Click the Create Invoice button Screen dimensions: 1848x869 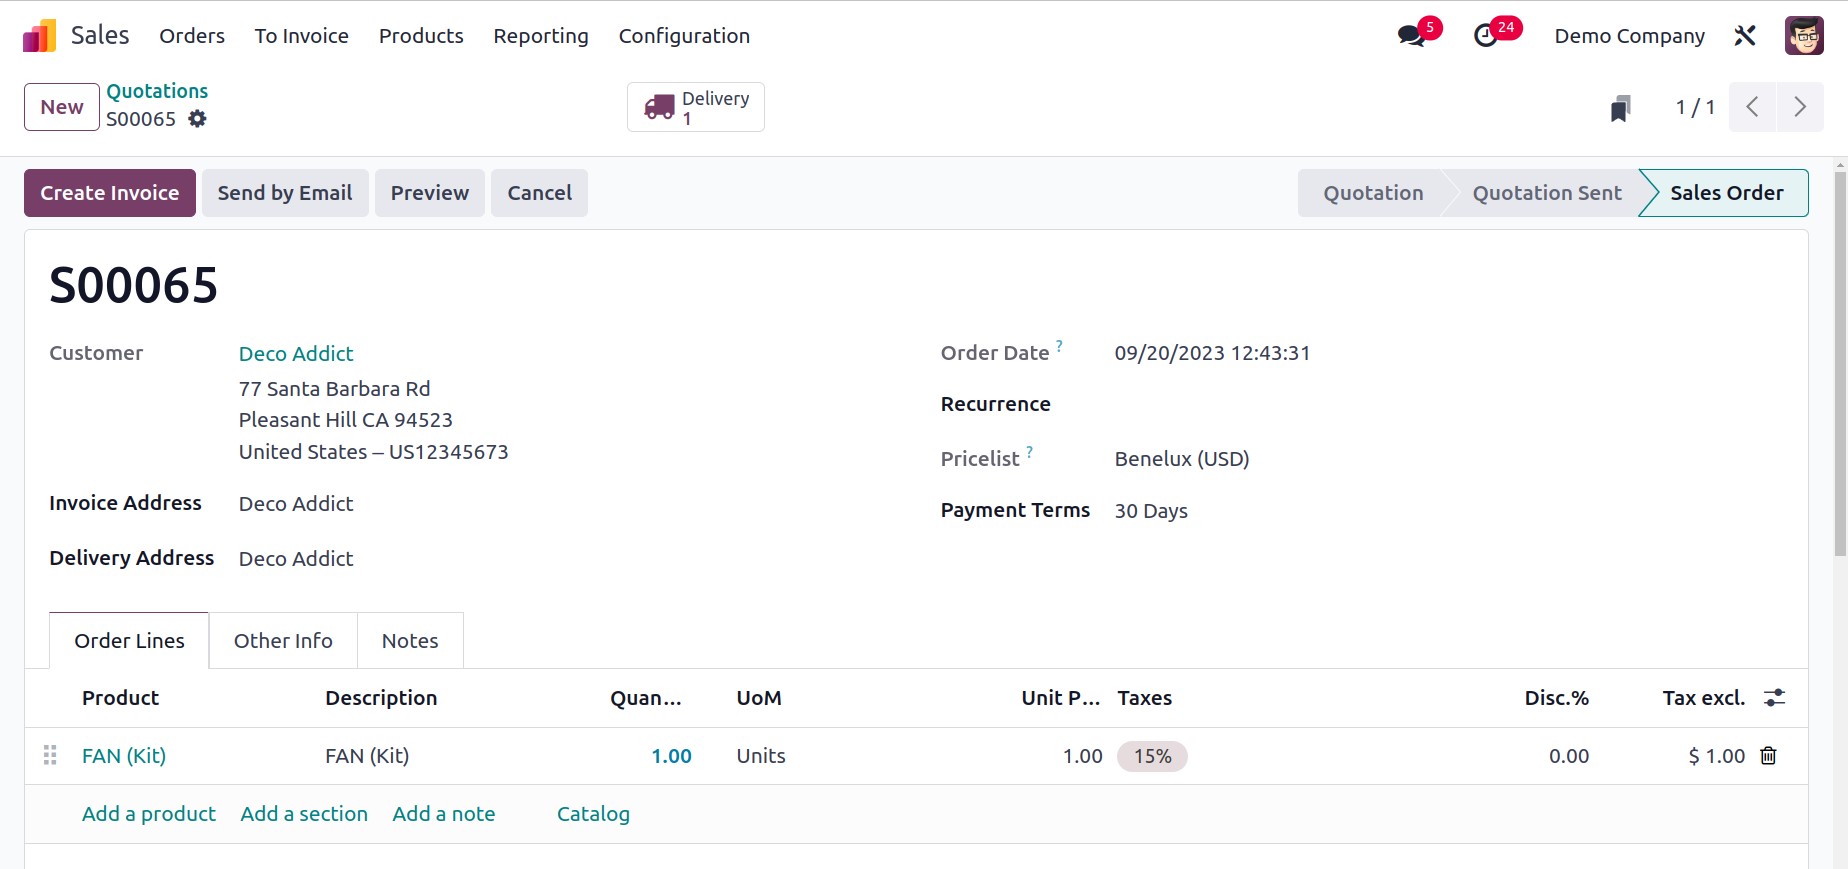110,193
